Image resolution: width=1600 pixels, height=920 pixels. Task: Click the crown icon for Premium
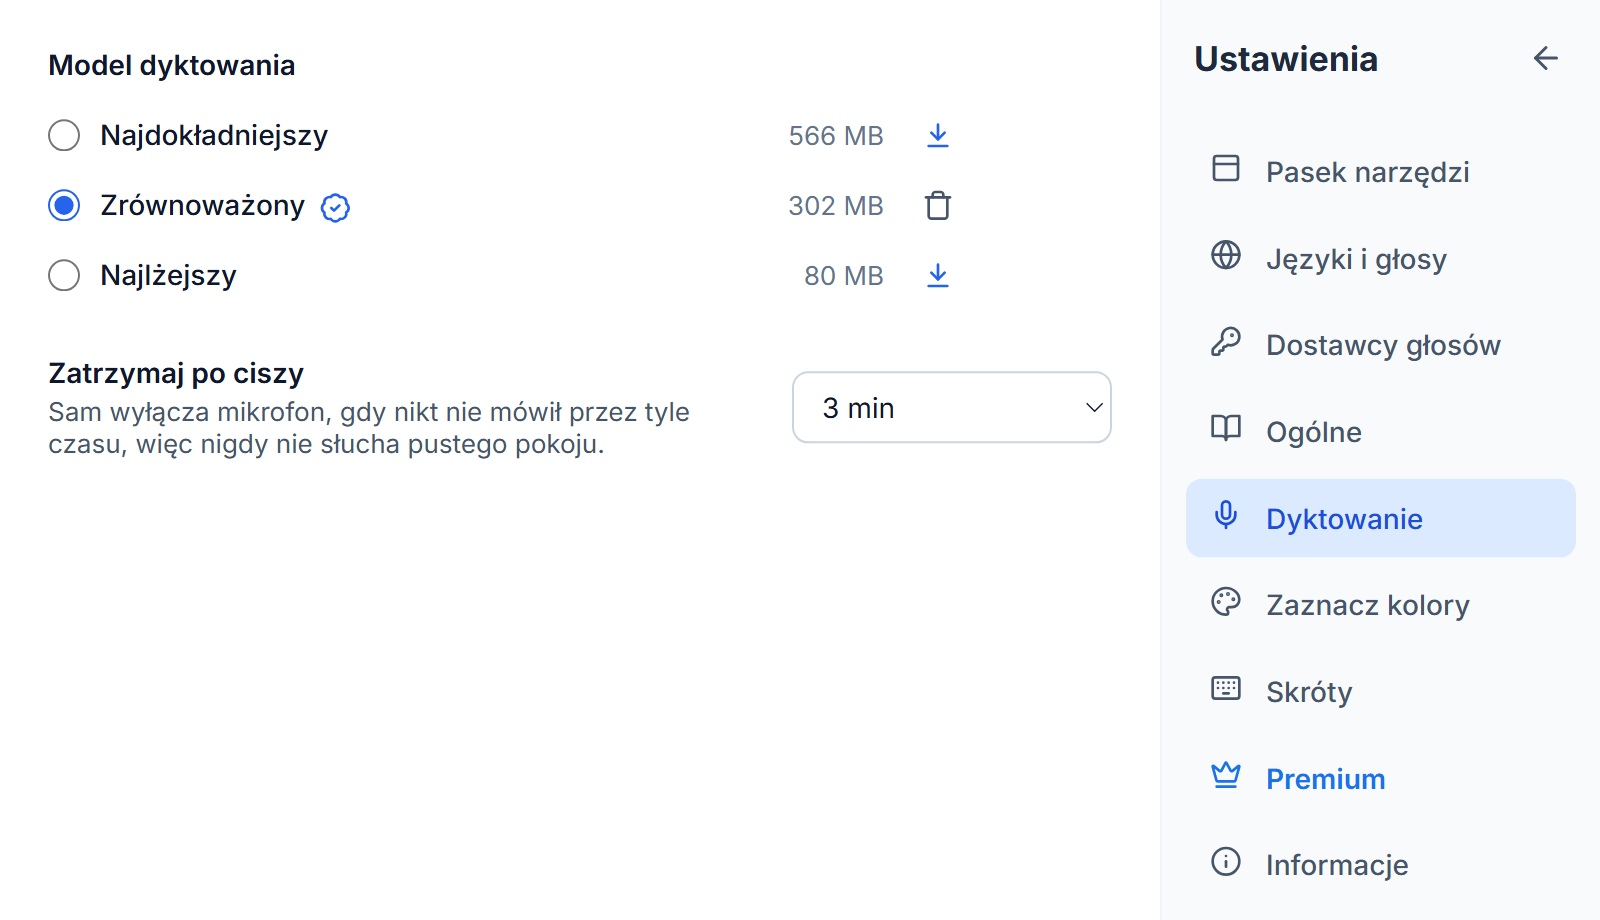(1226, 775)
